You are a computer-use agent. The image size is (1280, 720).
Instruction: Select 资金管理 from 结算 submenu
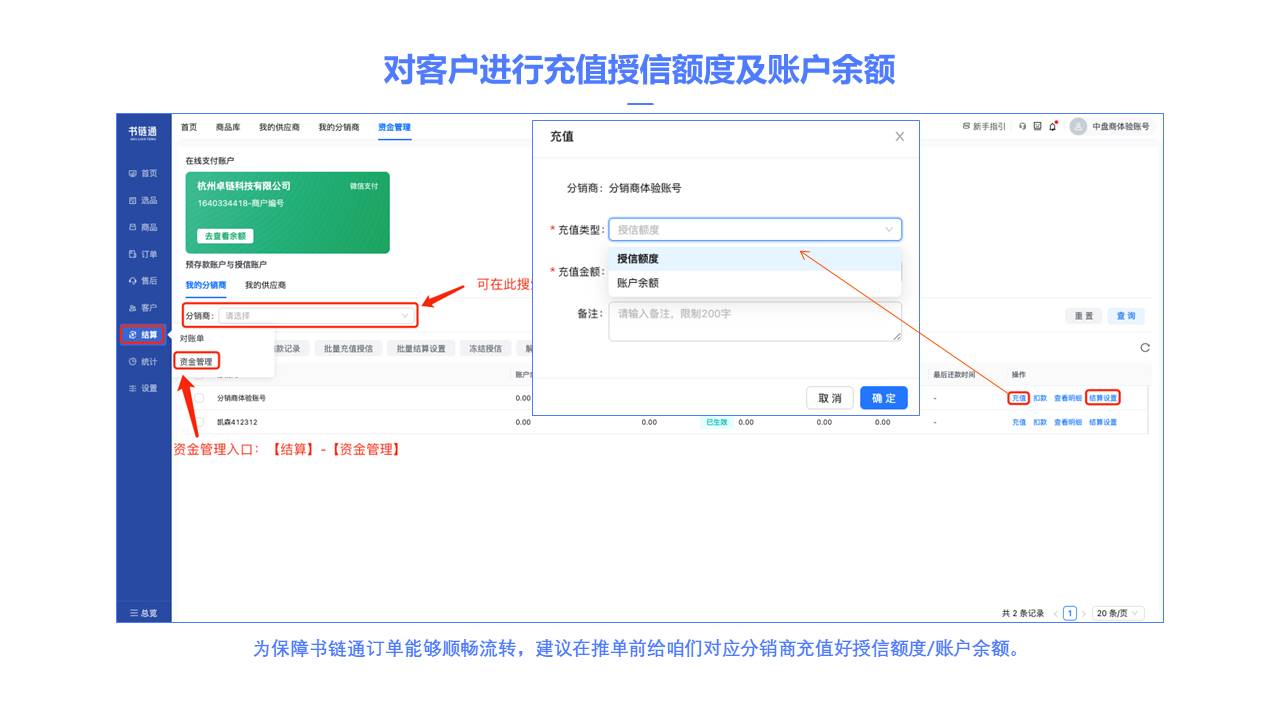coord(196,361)
